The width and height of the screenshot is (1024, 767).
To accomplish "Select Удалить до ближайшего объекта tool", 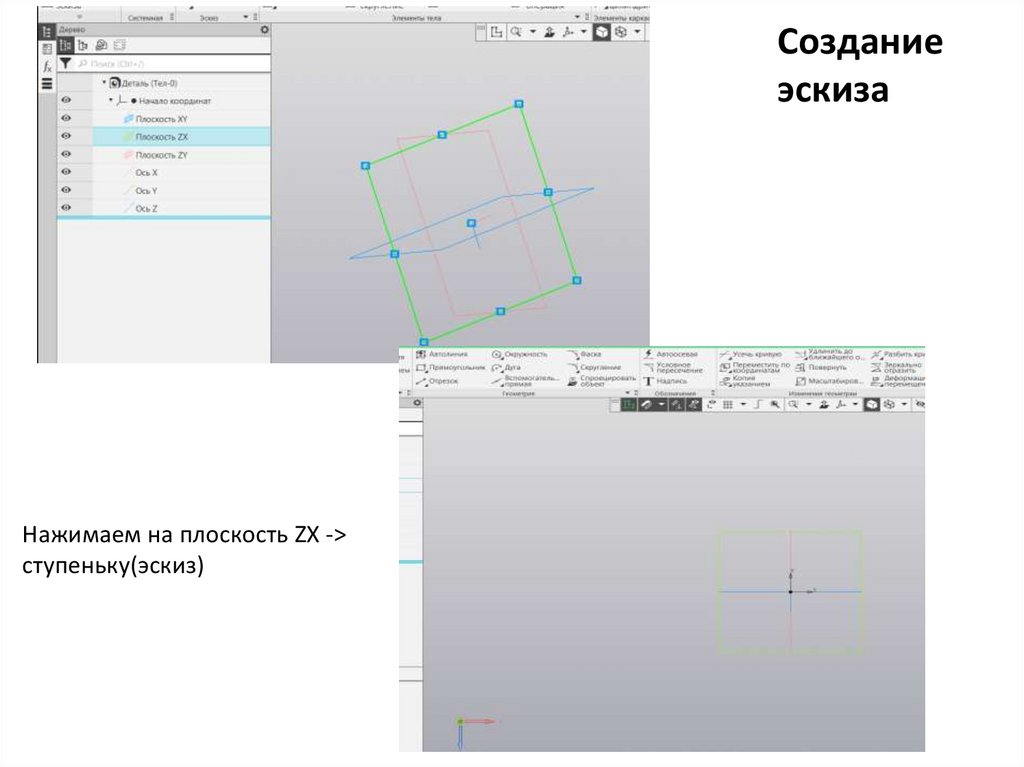I will pyautogui.click(x=829, y=355).
